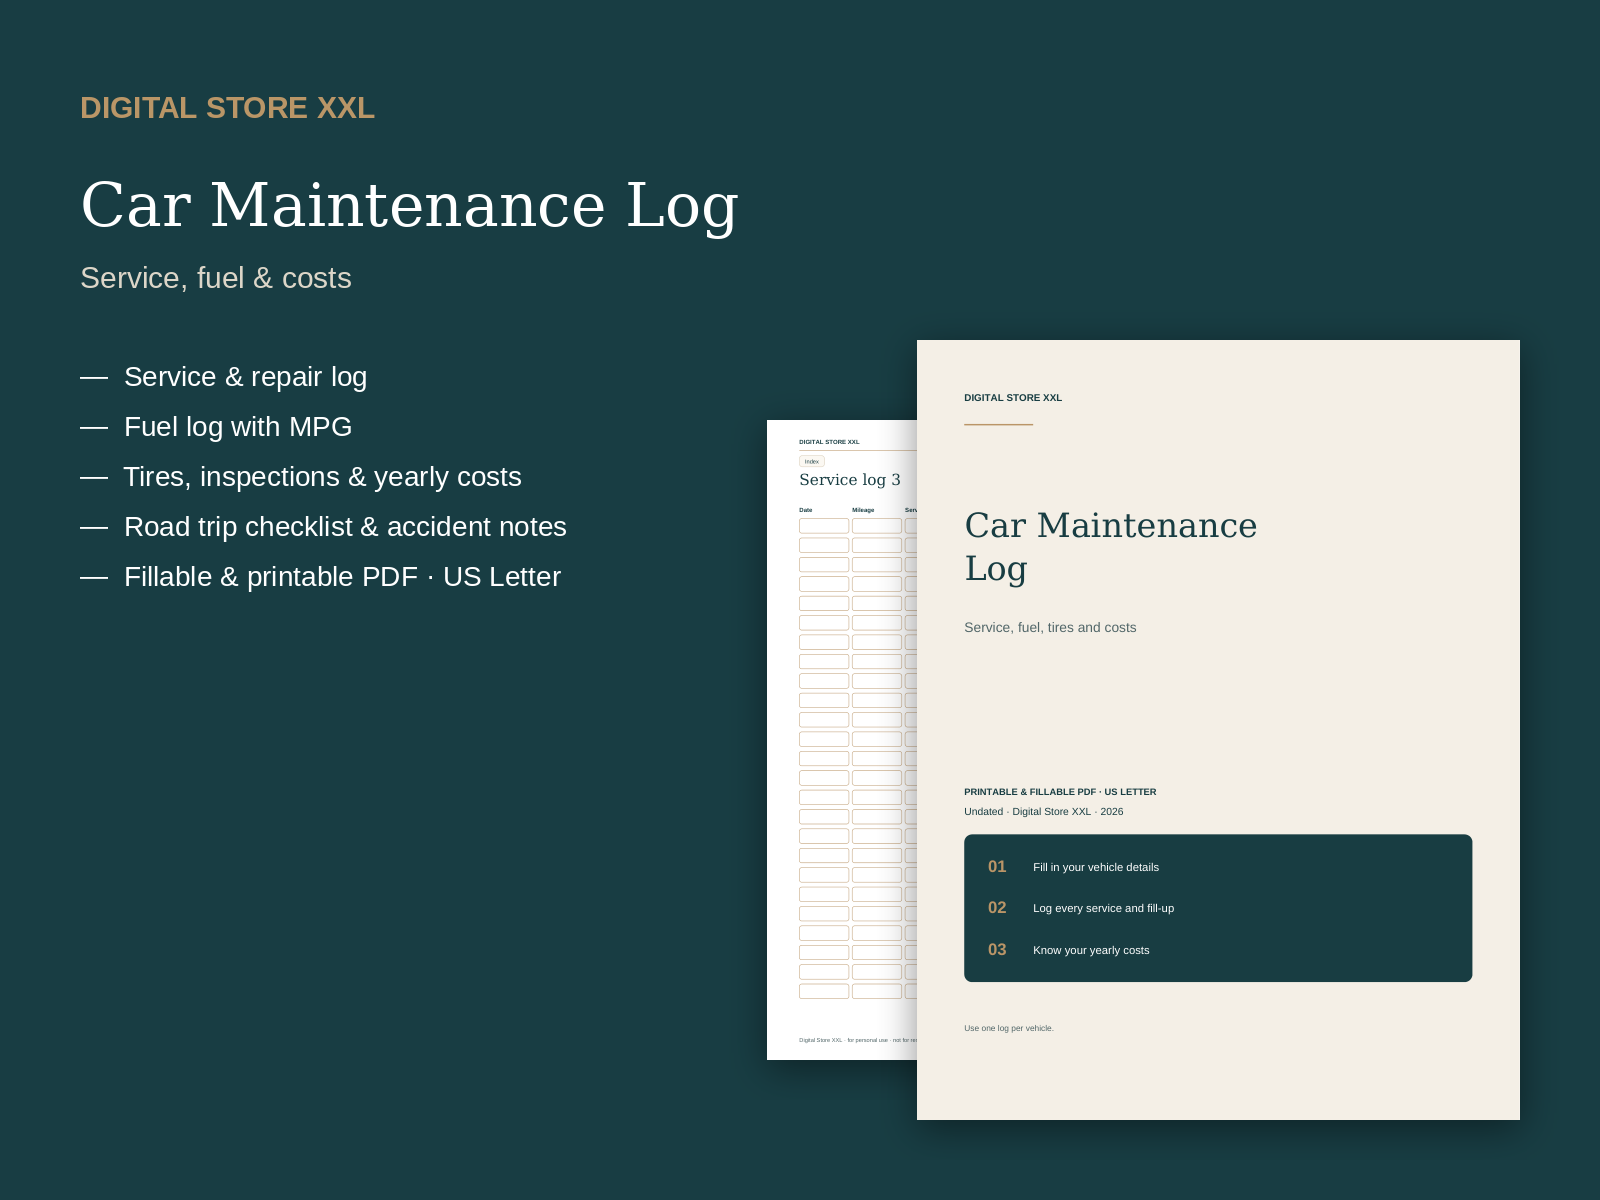
Task: Click PRINTABLE & FILLABLE PDF · US LETTER text
Action: 1060,792
